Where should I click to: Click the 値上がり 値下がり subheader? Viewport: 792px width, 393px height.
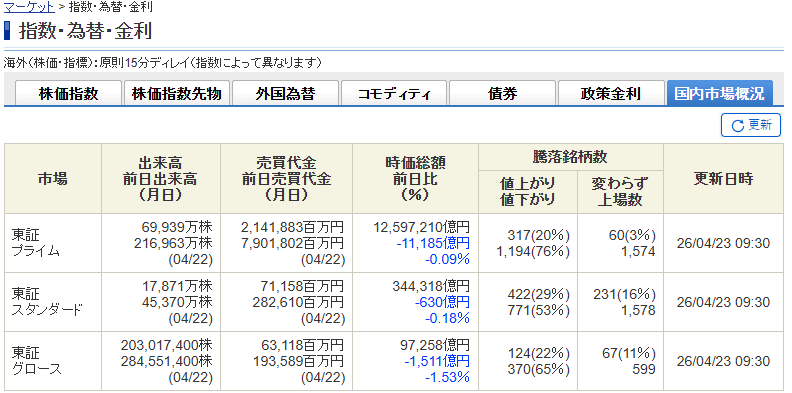pos(527,191)
